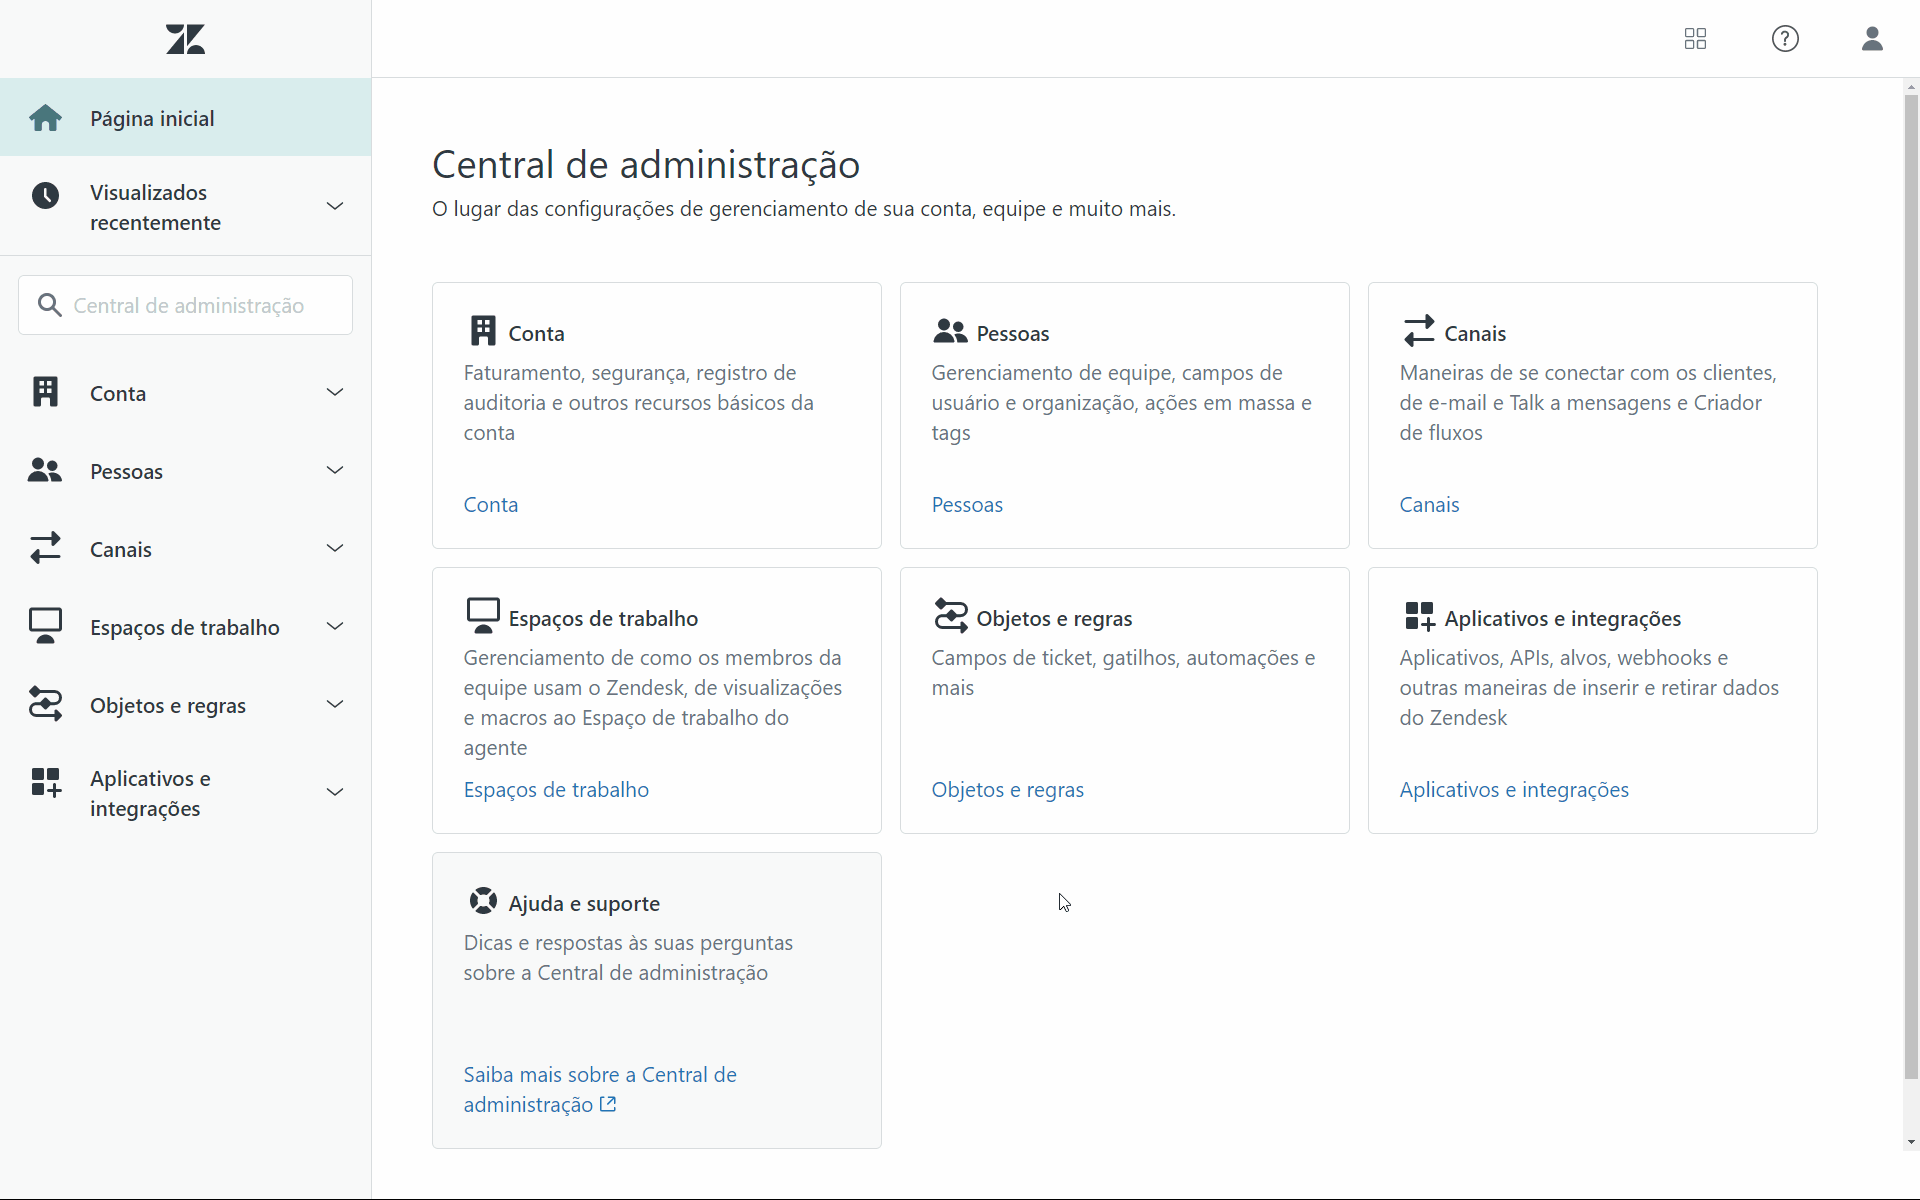Click the search magnifier icon

49,305
